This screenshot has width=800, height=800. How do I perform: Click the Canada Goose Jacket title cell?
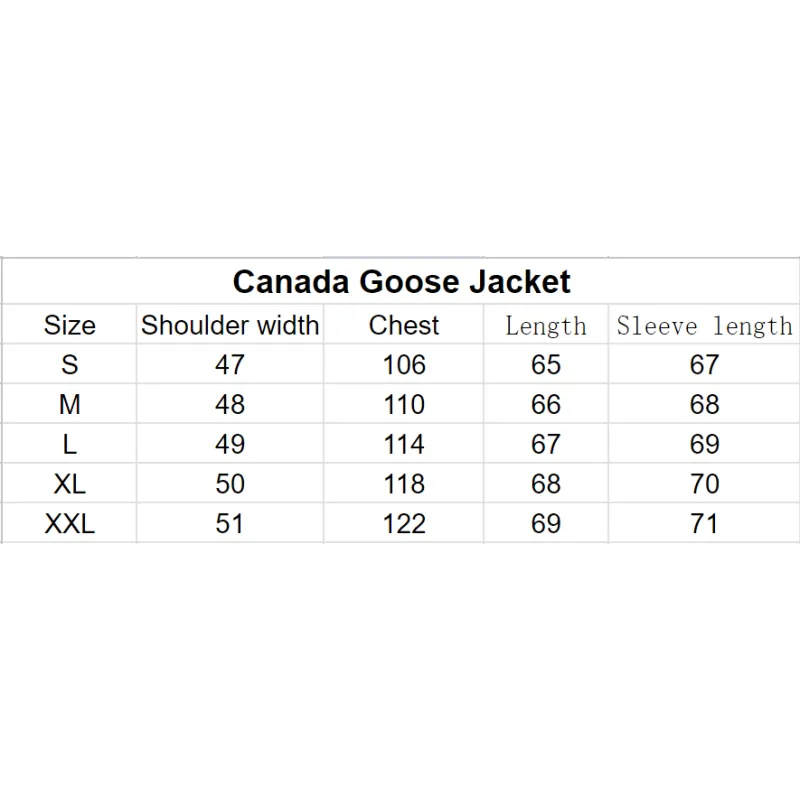tap(401, 281)
